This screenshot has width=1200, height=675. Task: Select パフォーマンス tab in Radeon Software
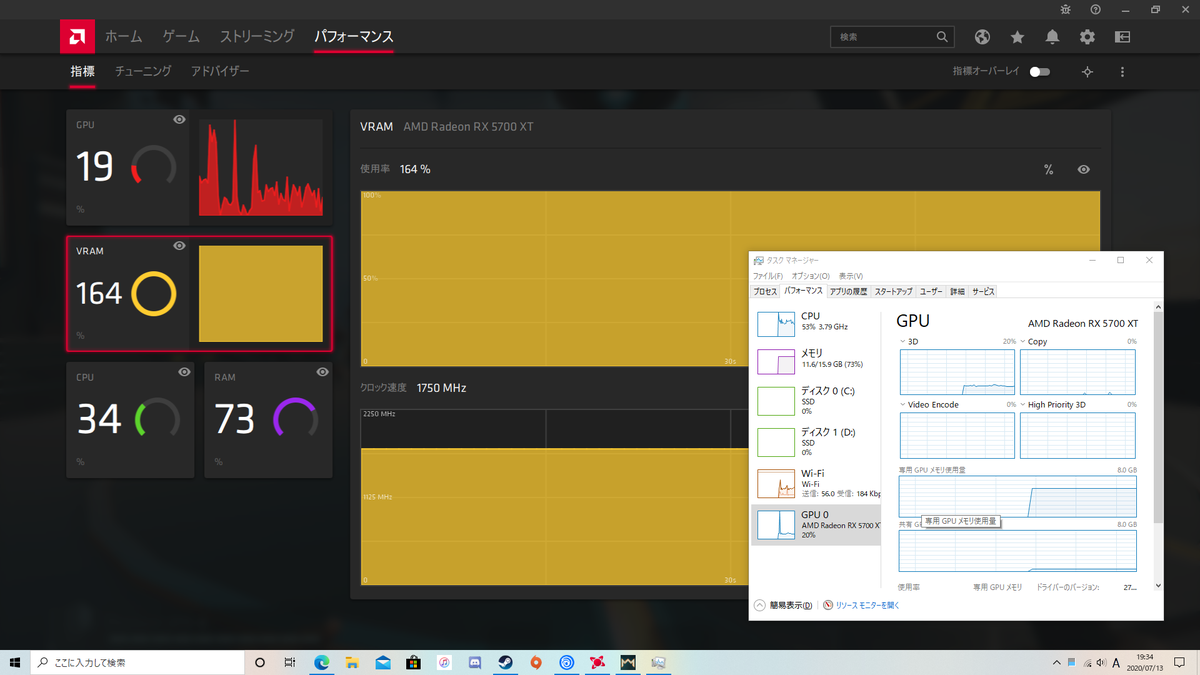[x=354, y=37]
